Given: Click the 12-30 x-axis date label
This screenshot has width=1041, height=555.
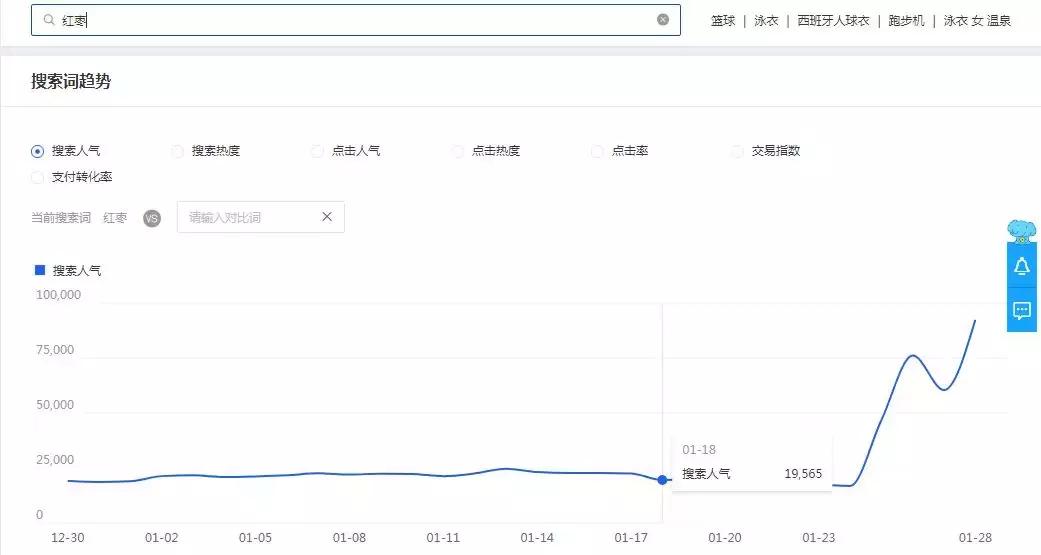Looking at the screenshot, I should [68, 537].
